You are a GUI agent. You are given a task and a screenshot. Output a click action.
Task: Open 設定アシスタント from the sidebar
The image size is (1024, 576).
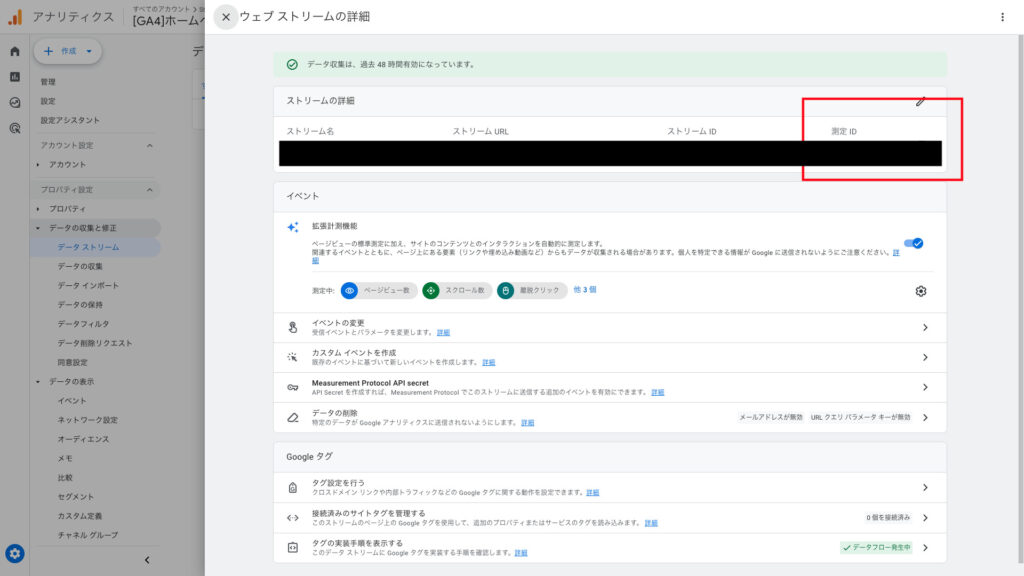pos(69,121)
